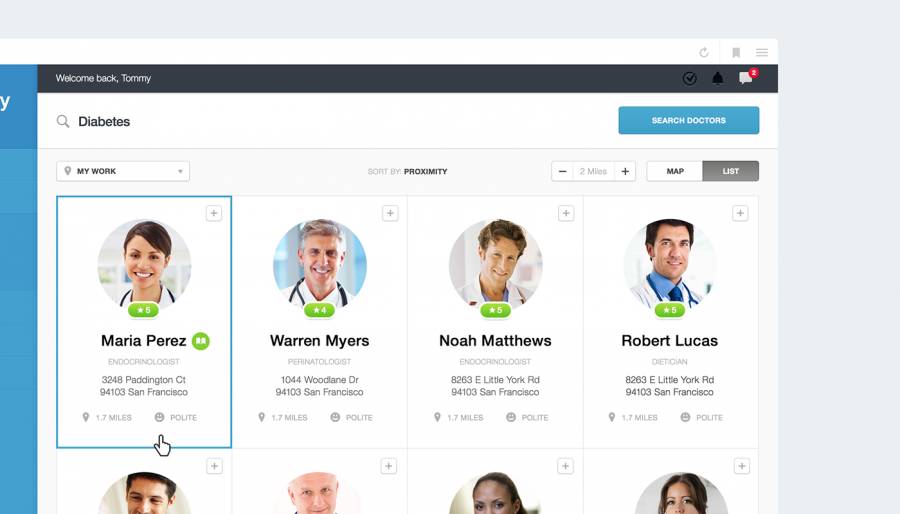Image resolution: width=900 pixels, height=514 pixels.
Task: Add Maria Perez using the plus box
Action: point(214,213)
